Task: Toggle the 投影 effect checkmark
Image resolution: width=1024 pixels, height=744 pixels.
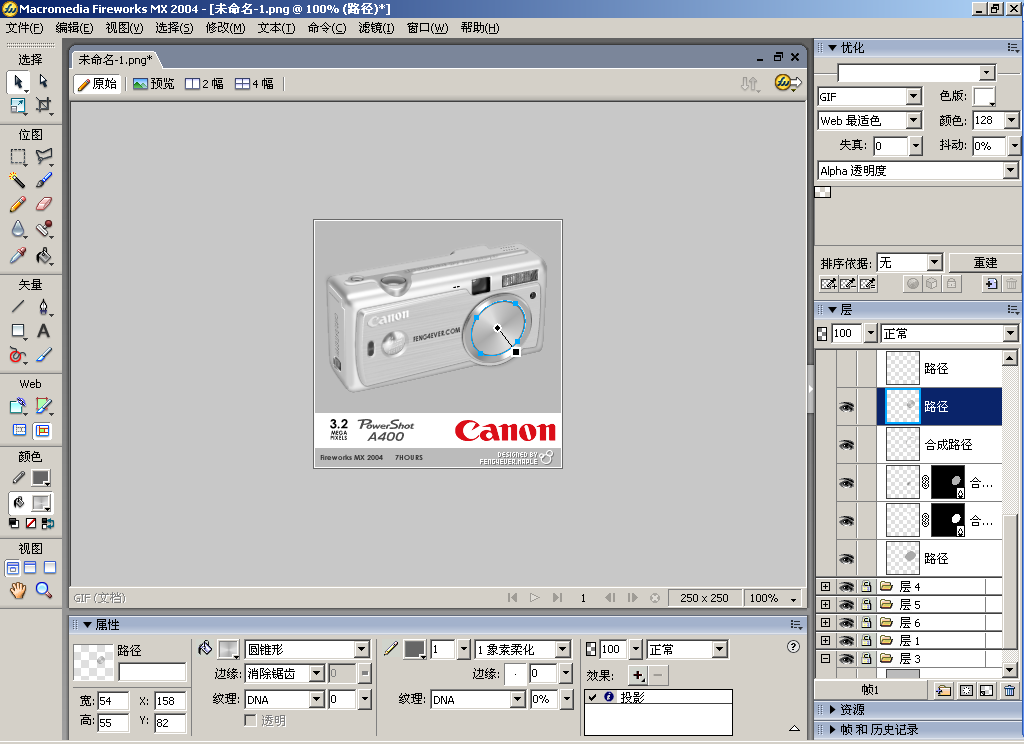Action: point(592,697)
